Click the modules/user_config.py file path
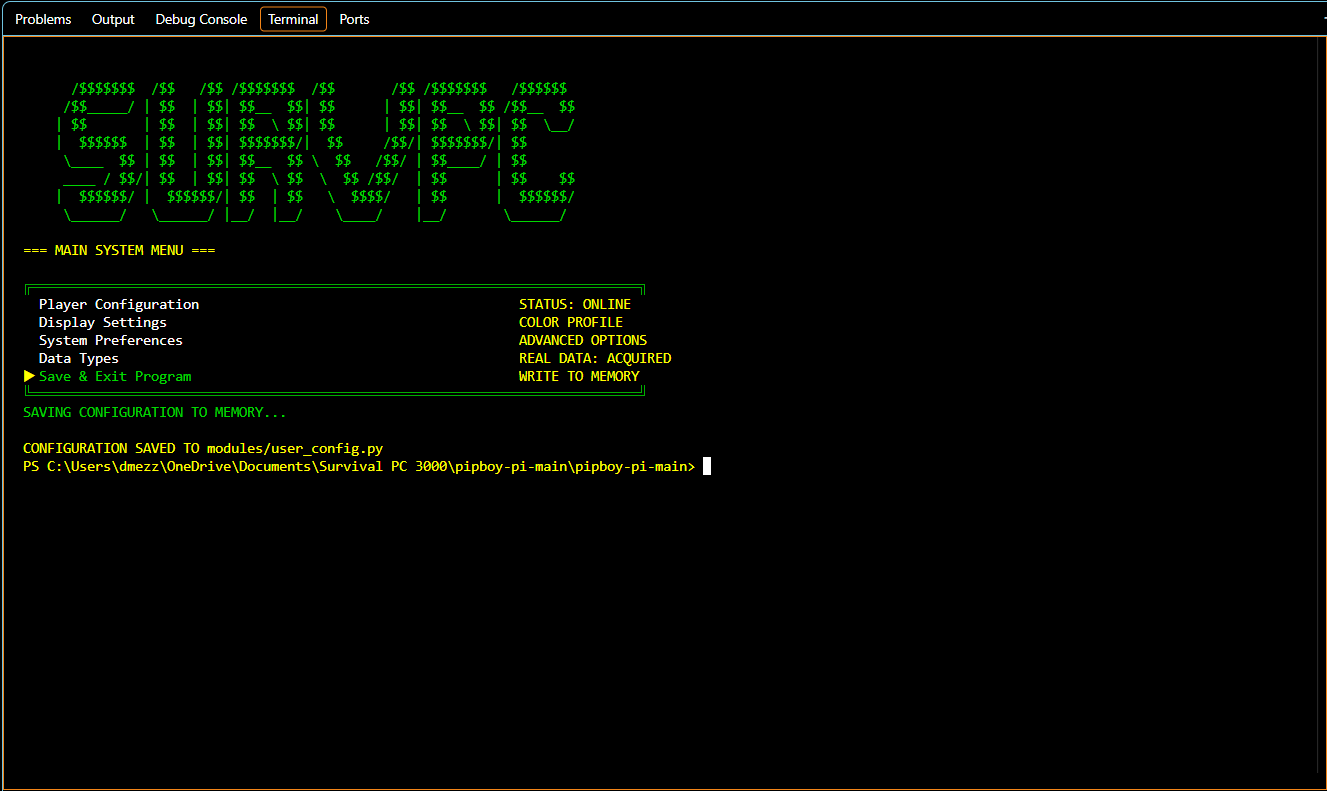This screenshot has height=791, width=1327. pos(295,448)
